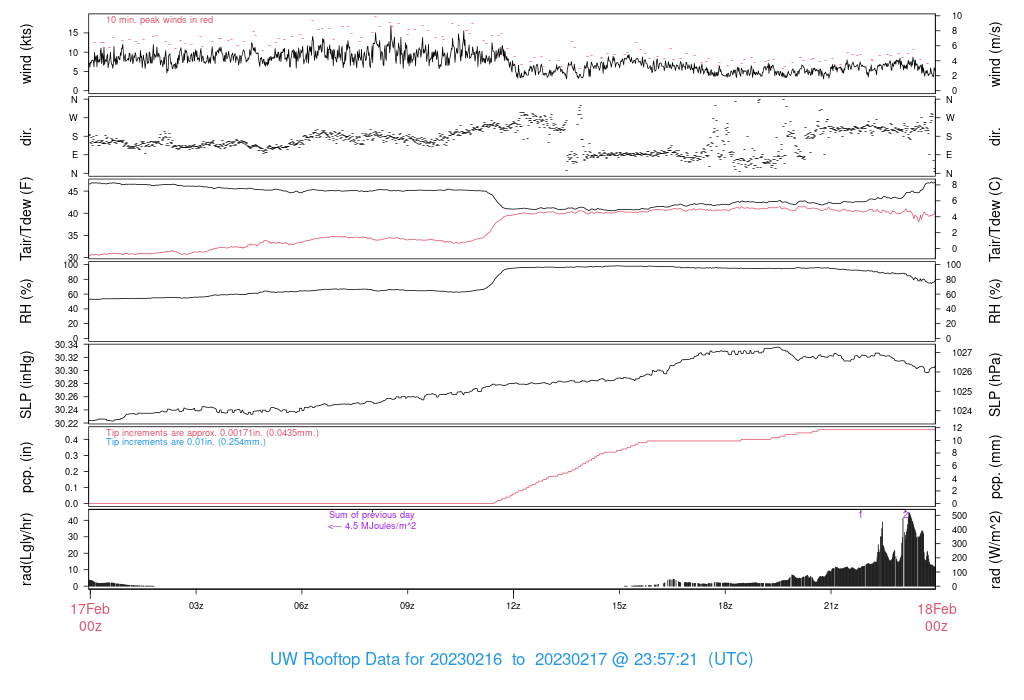This screenshot has height=700, width=1024.
Task: Click the 0.4 precipitation axis value
Action: pyautogui.click(x=72, y=439)
